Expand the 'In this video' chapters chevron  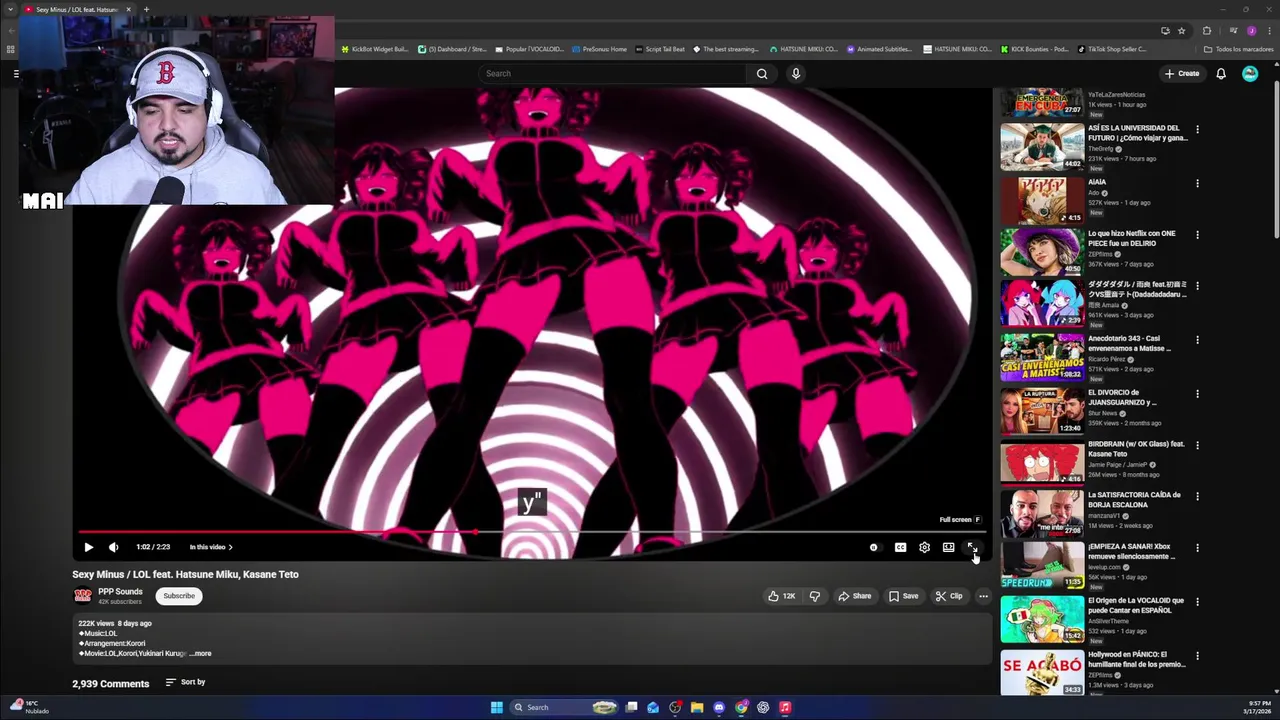[x=230, y=547]
